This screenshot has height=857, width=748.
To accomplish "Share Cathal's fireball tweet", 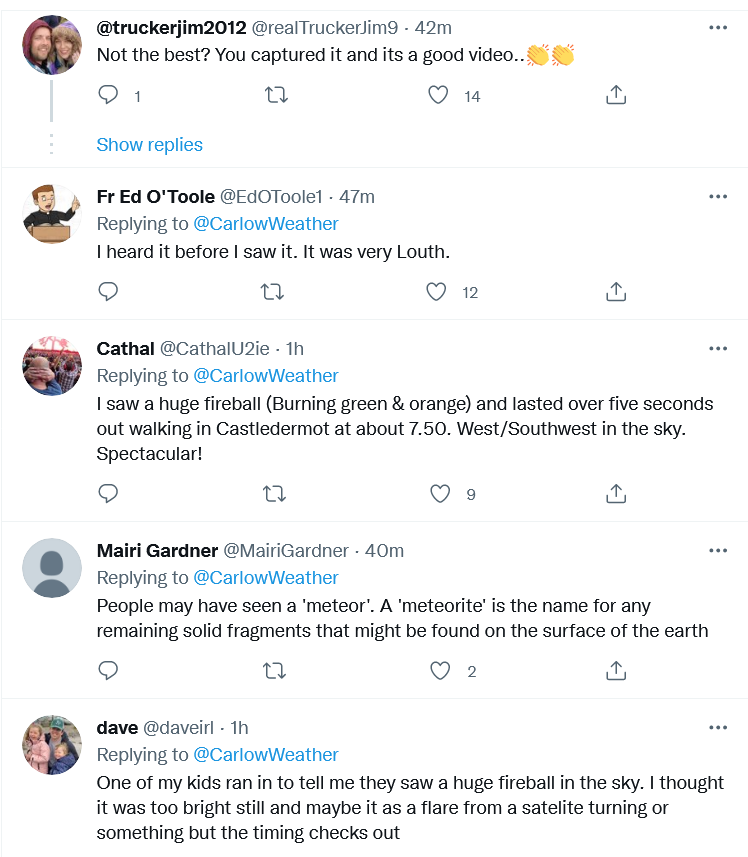I will 617,494.
